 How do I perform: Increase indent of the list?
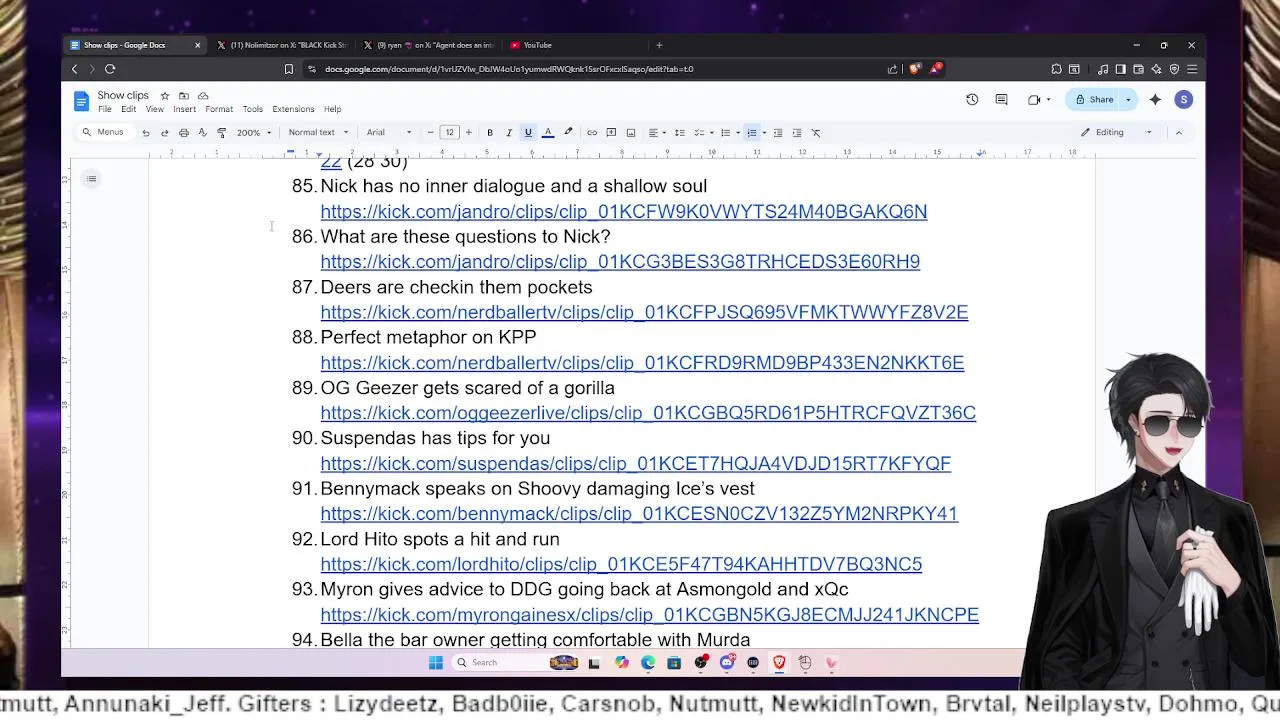(797, 132)
